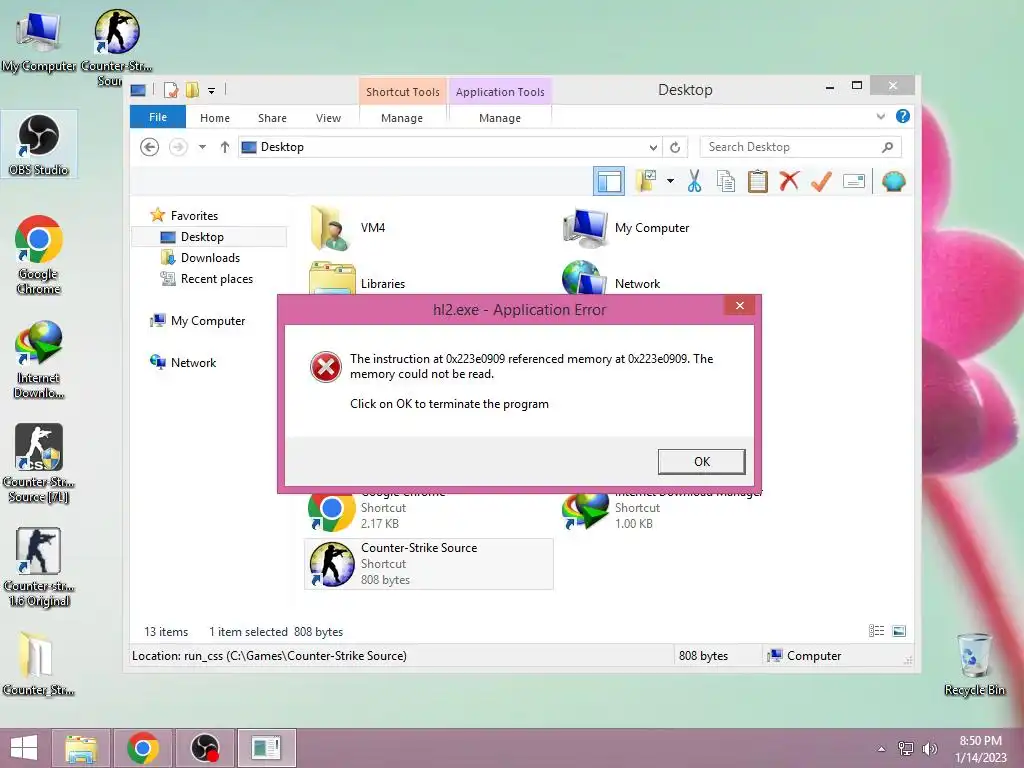
Task: Refresh the Desktop folder view
Action: (x=675, y=148)
